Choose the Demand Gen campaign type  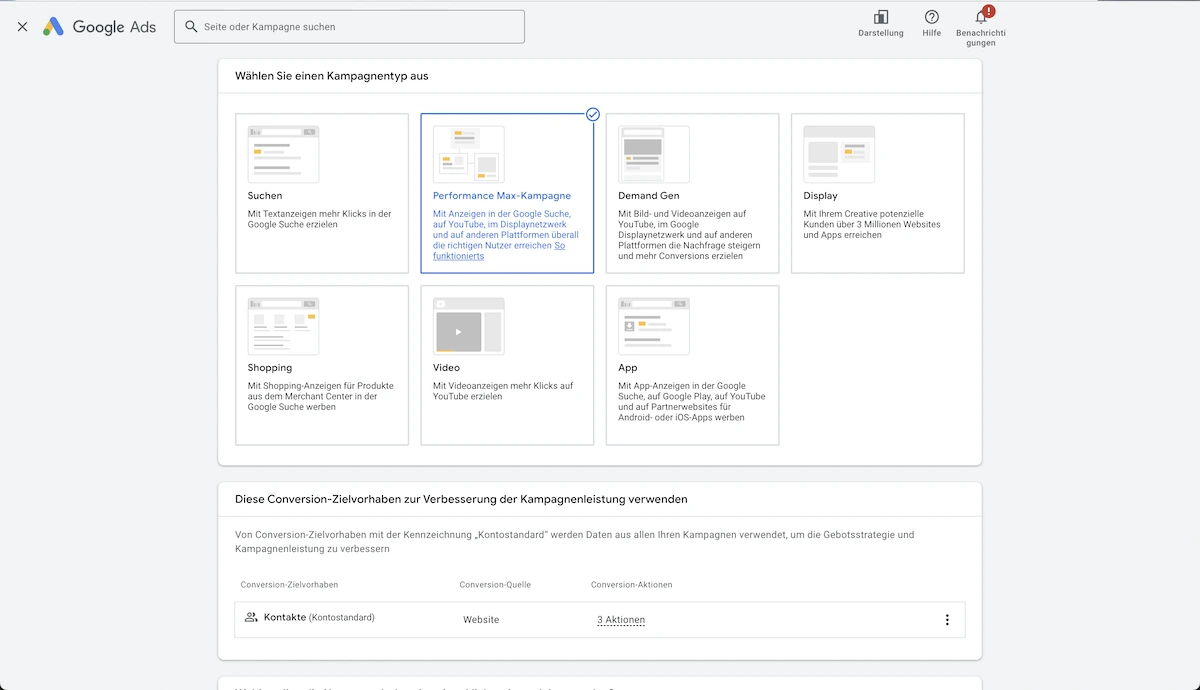[x=692, y=193]
